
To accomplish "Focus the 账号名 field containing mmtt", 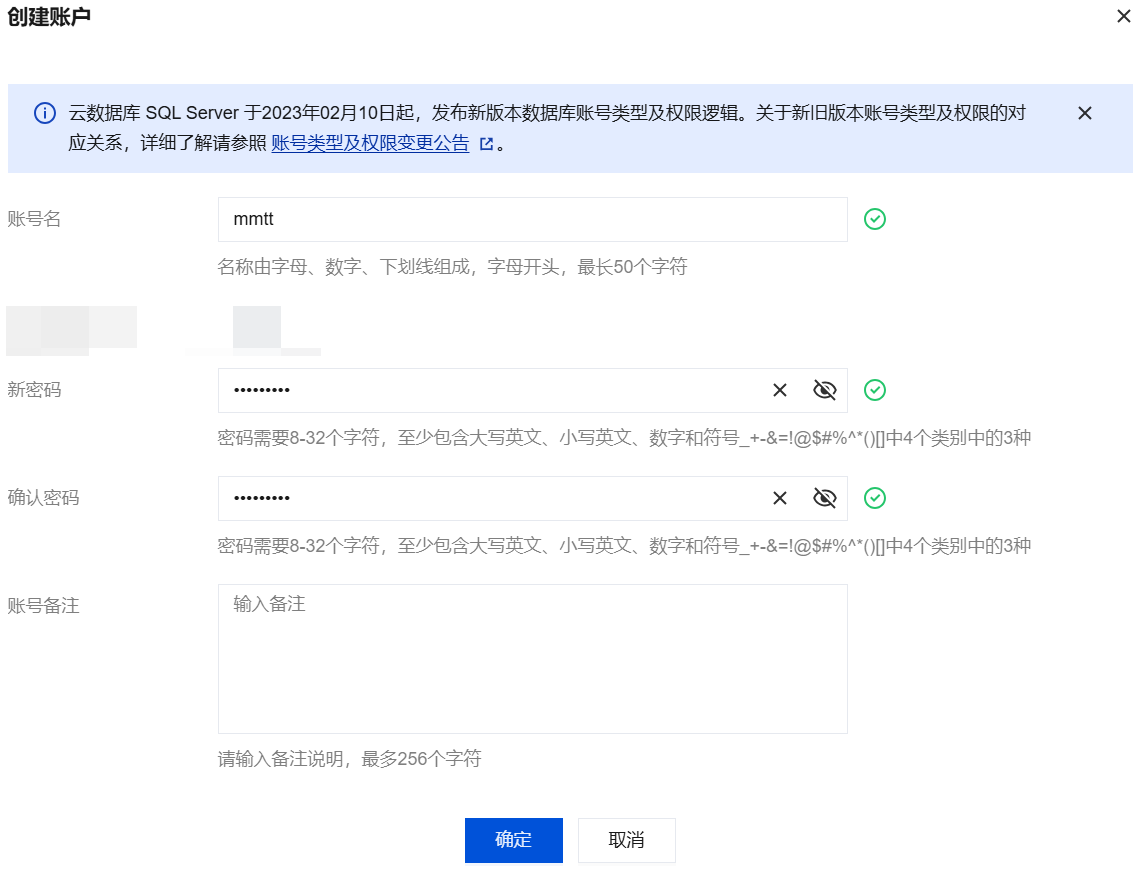I will coord(532,219).
